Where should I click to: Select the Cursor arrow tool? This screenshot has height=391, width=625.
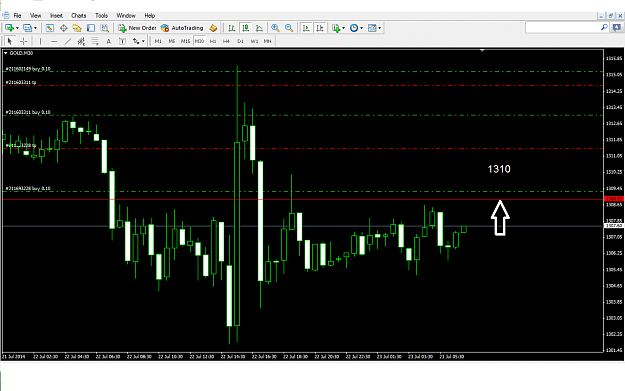[x=10, y=41]
